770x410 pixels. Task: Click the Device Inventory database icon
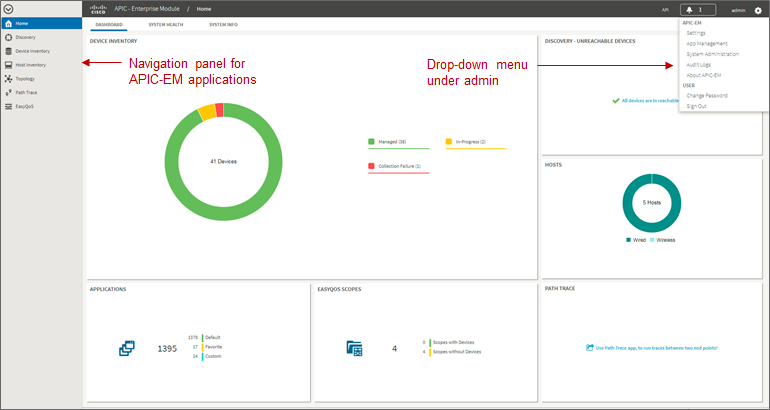[x=8, y=51]
